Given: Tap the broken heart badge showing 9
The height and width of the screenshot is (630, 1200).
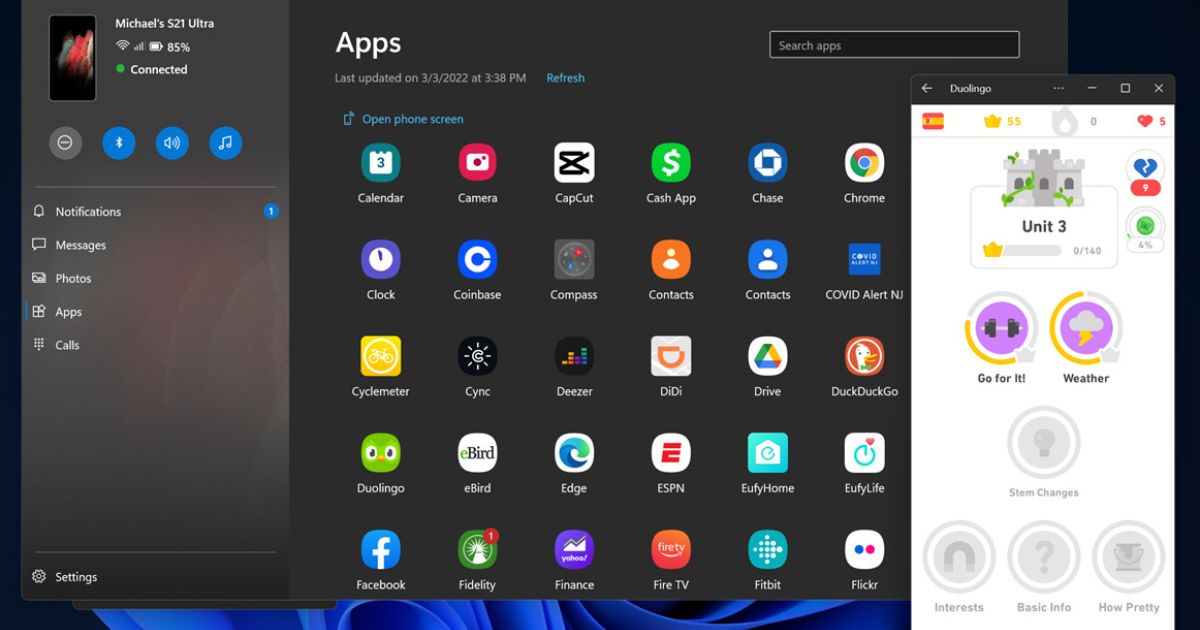Looking at the screenshot, I should pos(1145,173).
